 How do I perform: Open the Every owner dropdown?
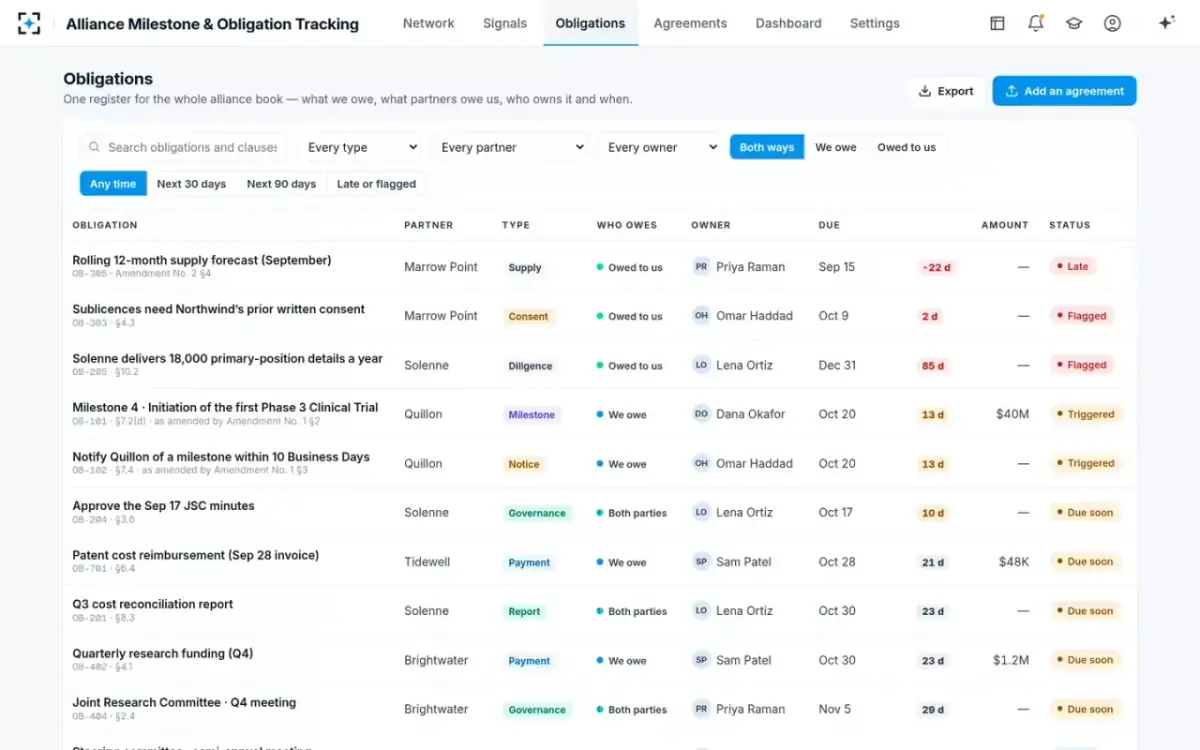coord(661,147)
